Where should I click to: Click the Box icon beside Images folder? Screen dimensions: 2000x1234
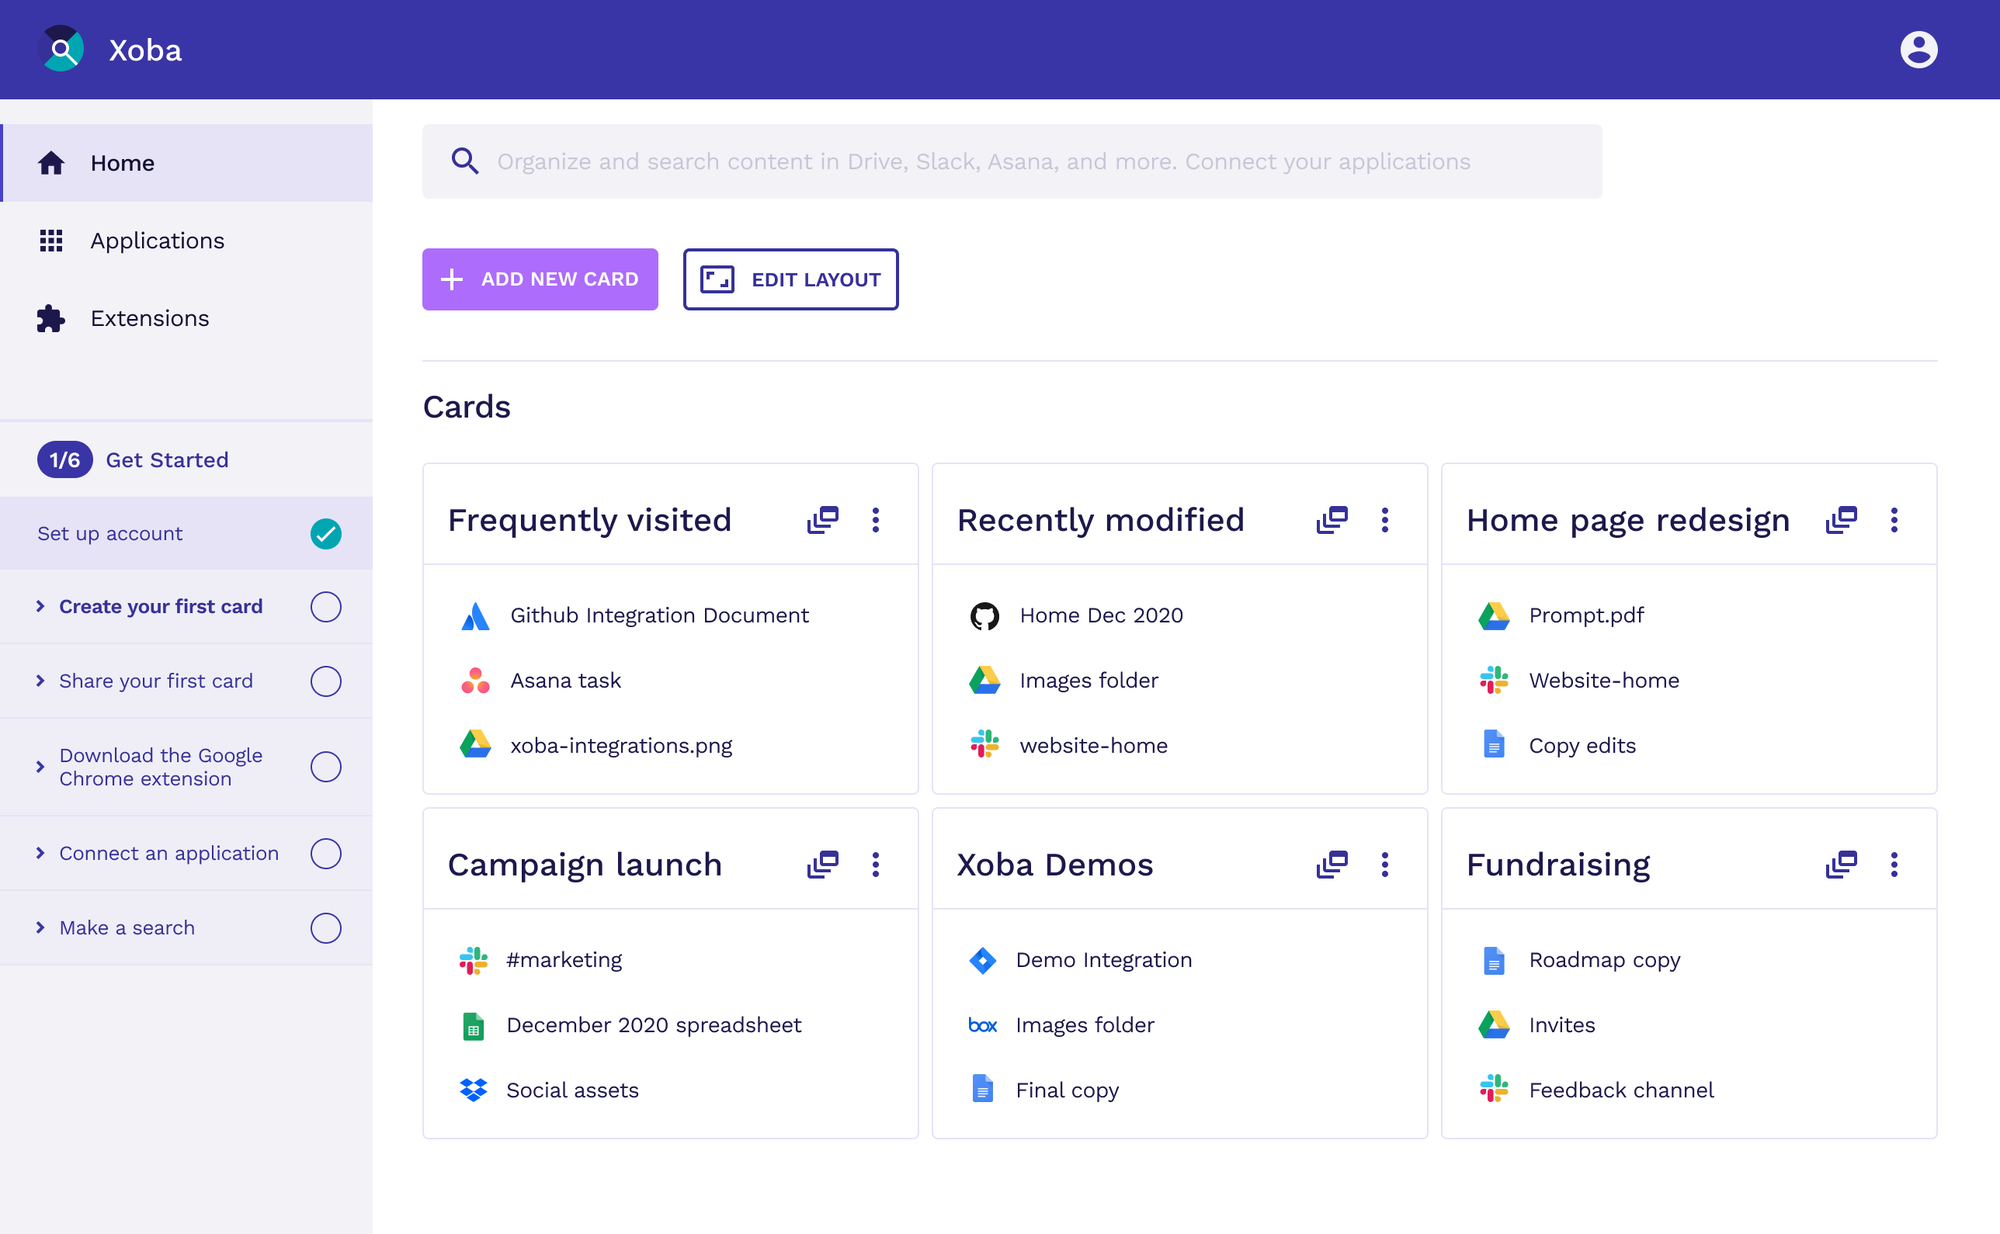point(982,1025)
